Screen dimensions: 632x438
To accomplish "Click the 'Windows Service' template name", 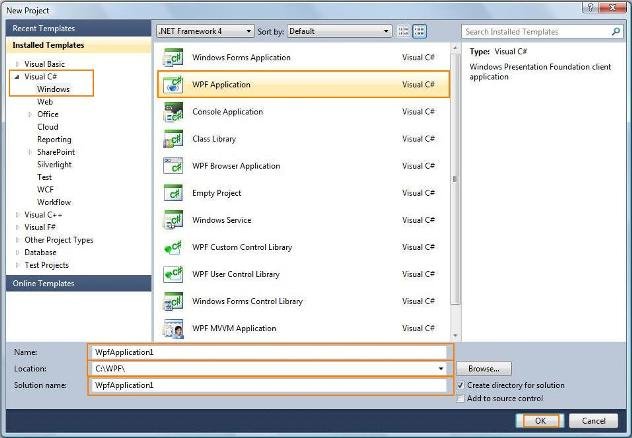I will tap(222, 220).
